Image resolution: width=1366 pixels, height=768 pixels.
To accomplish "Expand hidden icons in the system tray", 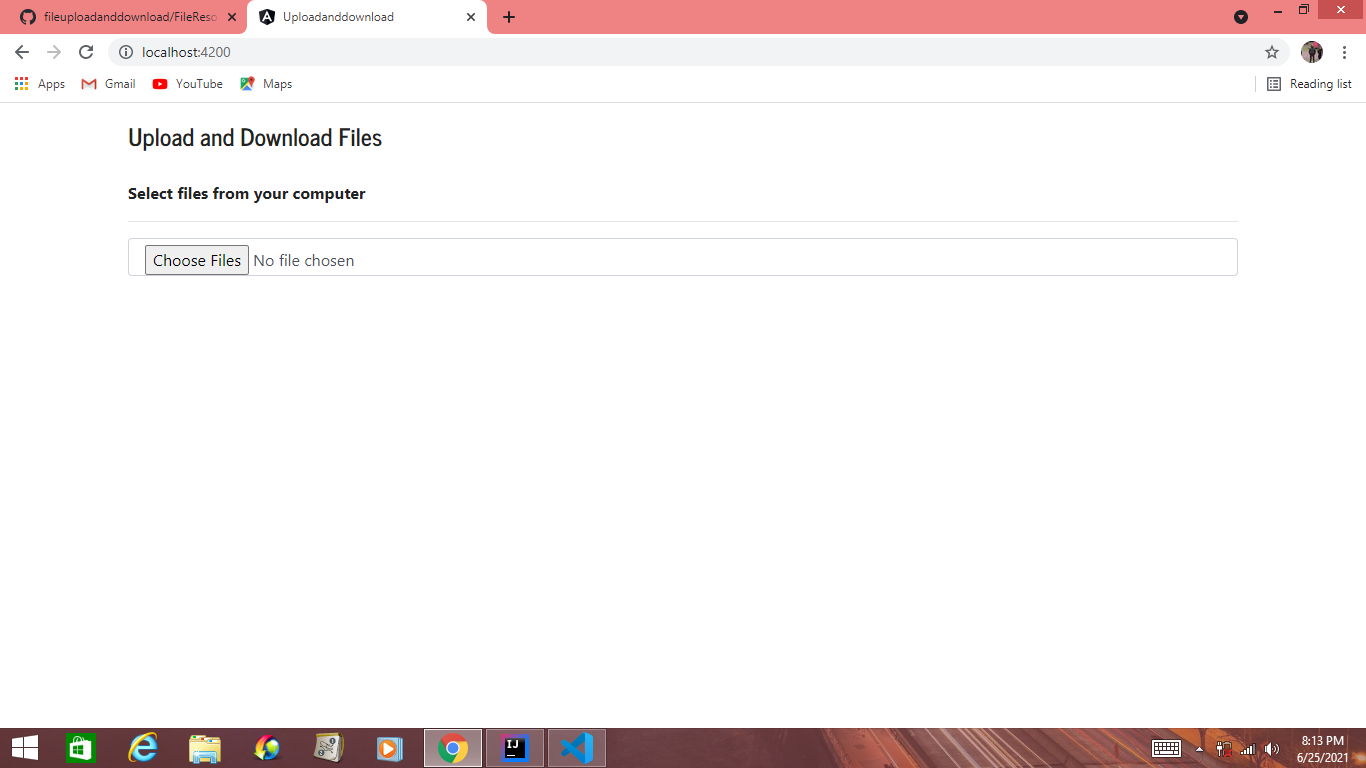I will click(x=1198, y=748).
